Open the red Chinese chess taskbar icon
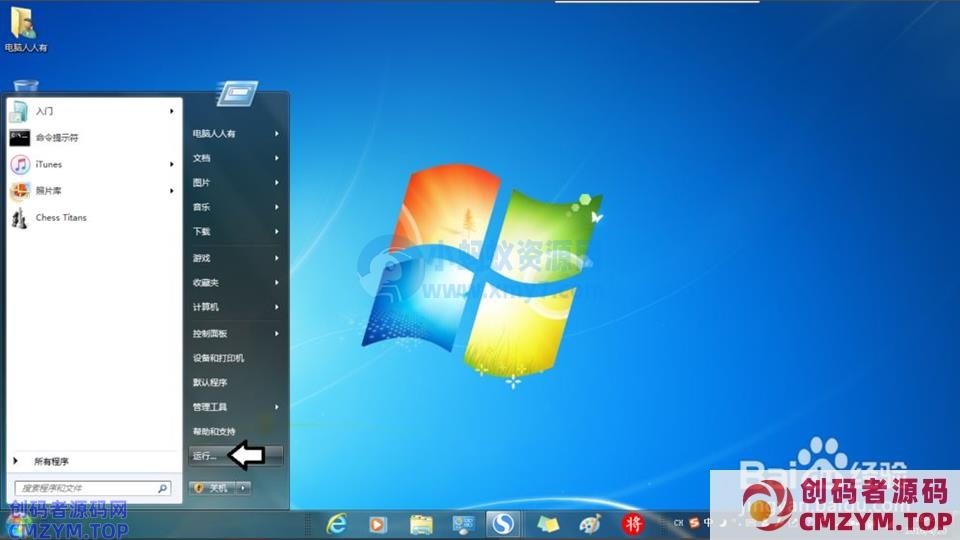 pos(633,523)
